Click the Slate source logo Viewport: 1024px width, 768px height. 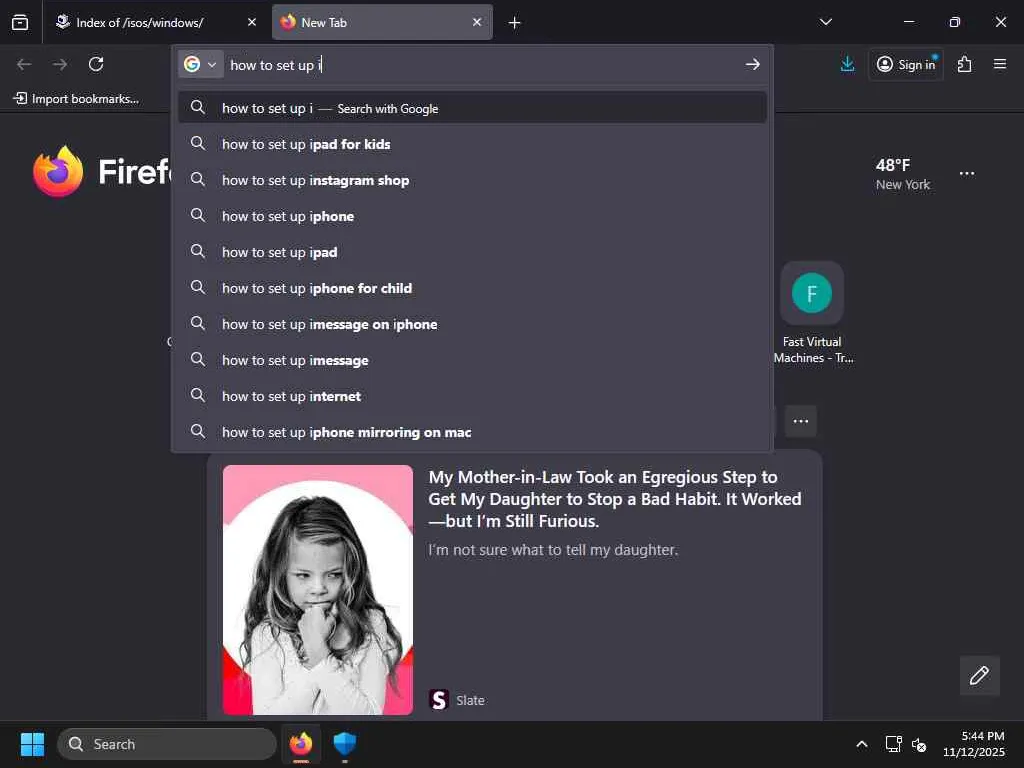tap(439, 700)
